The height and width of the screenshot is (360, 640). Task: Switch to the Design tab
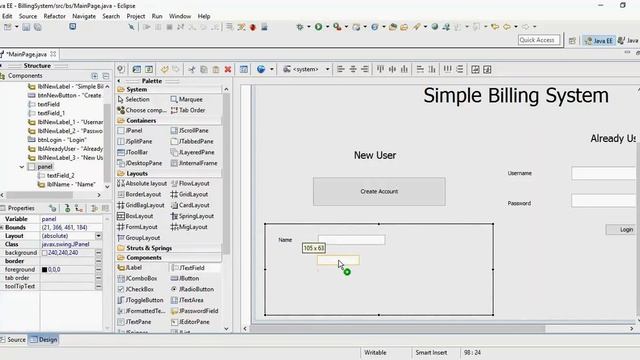pos(44,340)
